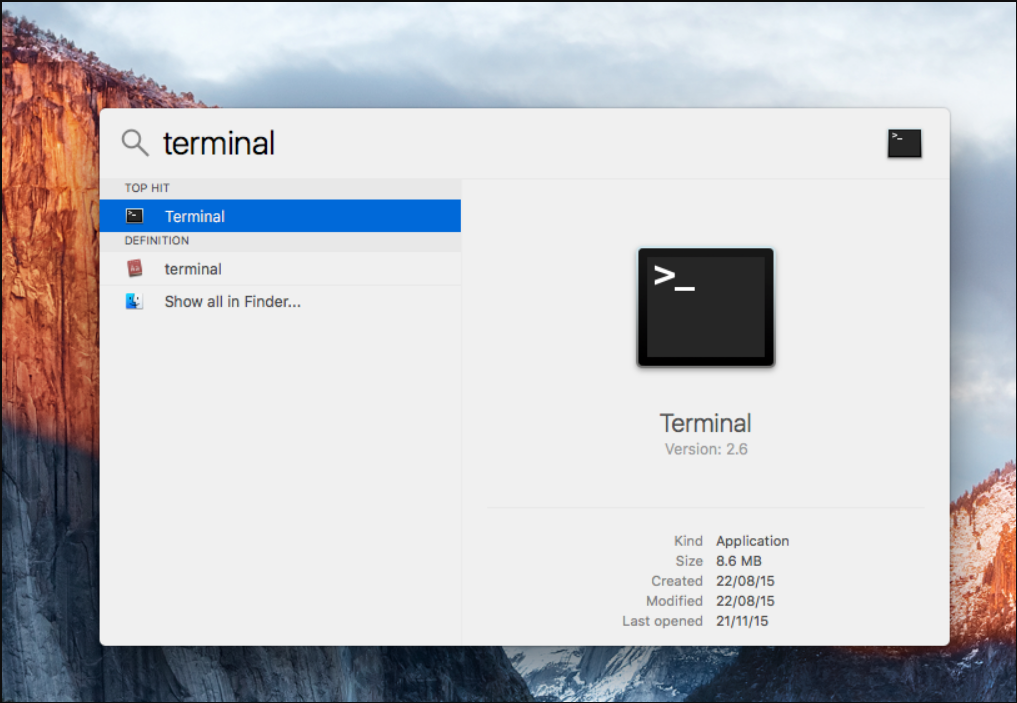Viewport: 1017px width, 703px height.
Task: Click the Kind value "Application"
Action: [x=752, y=541]
